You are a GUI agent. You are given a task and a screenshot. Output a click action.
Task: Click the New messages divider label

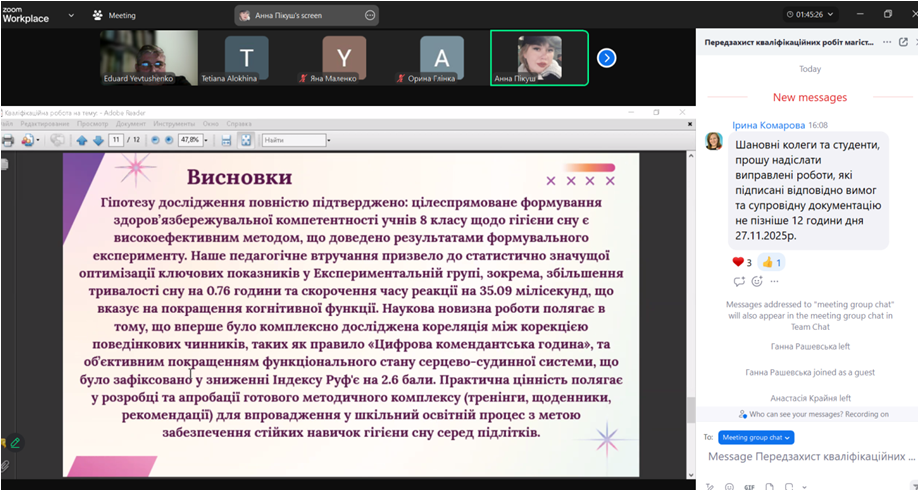point(810,97)
